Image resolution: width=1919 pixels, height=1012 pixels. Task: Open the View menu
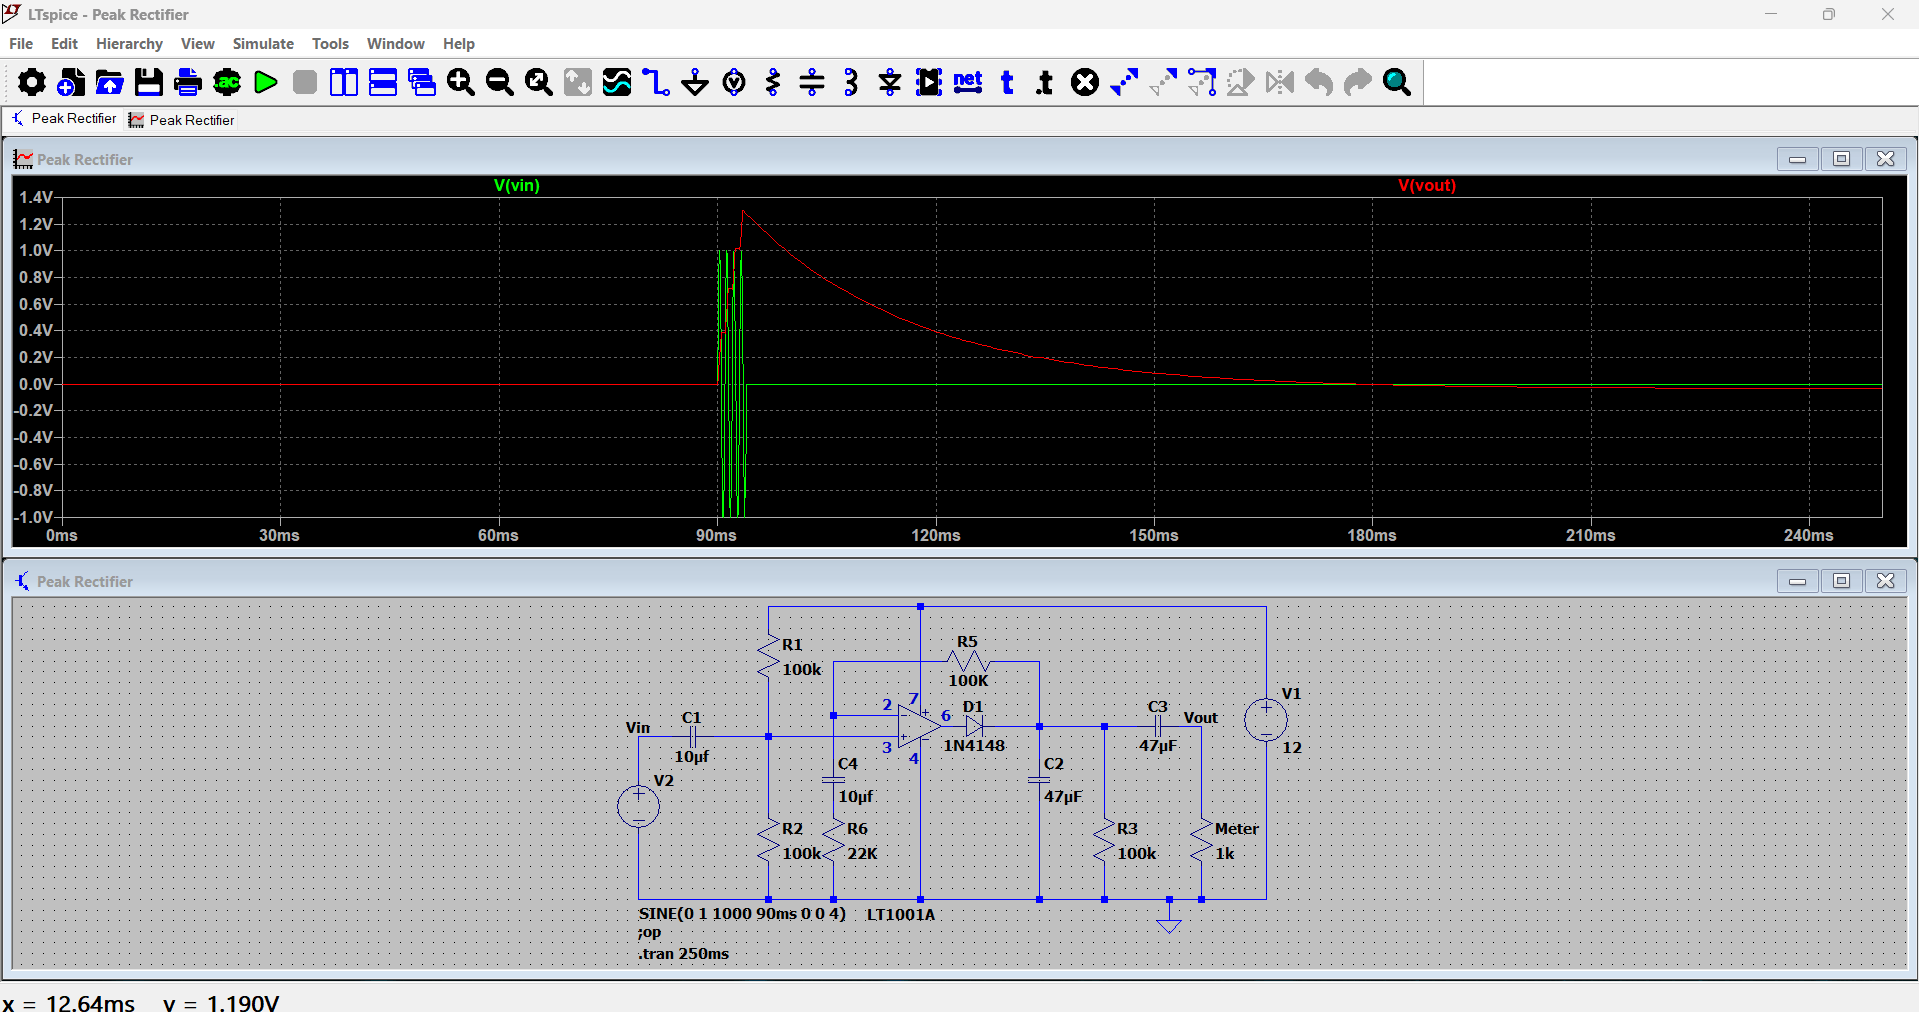[198, 44]
